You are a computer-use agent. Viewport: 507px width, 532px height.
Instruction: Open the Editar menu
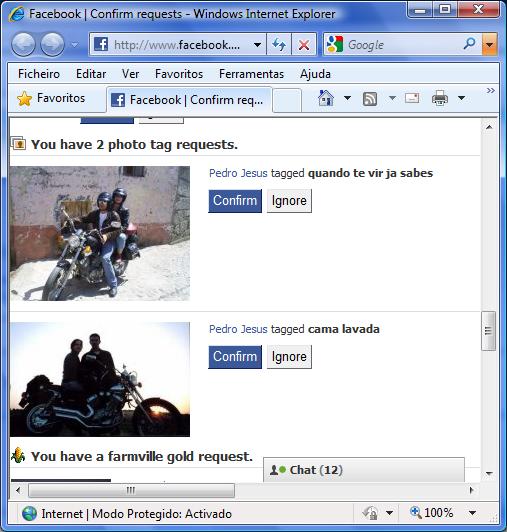(x=91, y=74)
